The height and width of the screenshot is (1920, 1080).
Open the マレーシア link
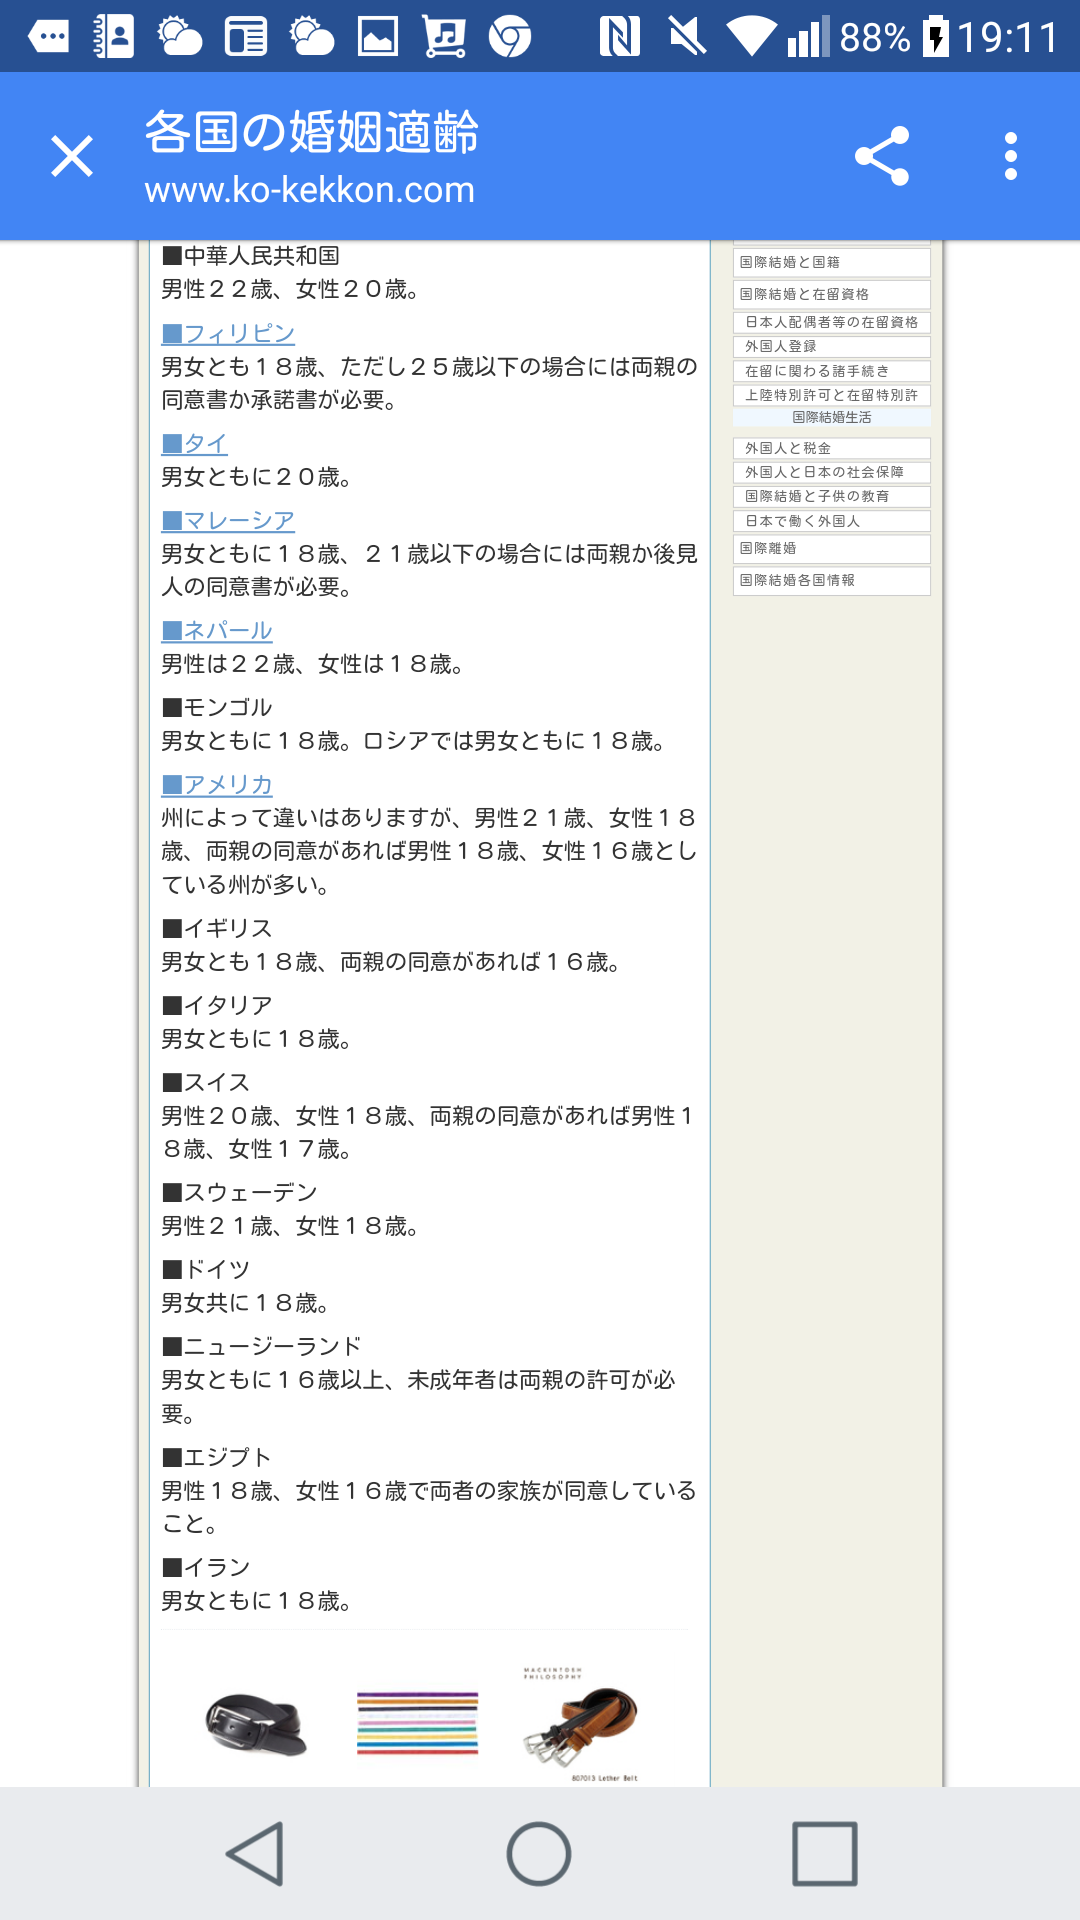coord(228,520)
